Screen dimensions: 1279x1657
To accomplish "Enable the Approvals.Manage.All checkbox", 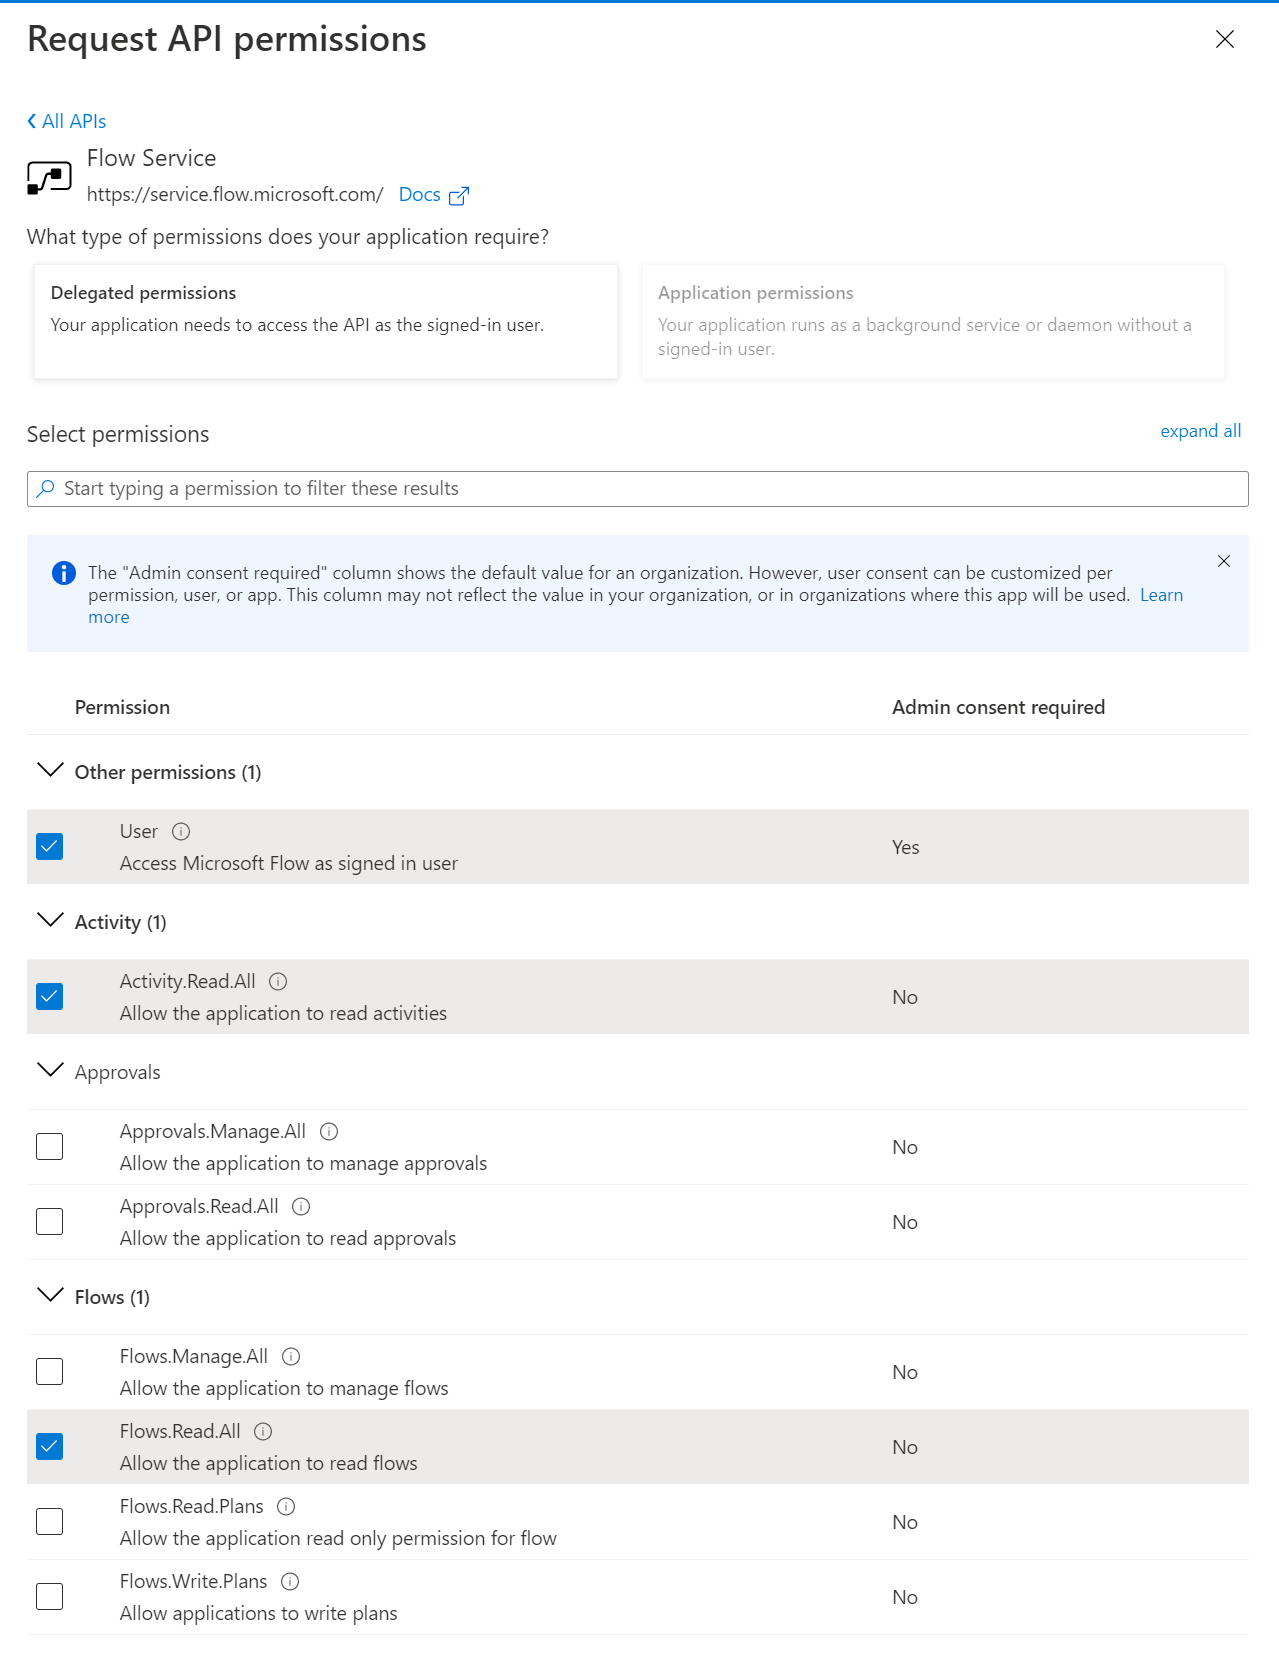I will (49, 1146).
